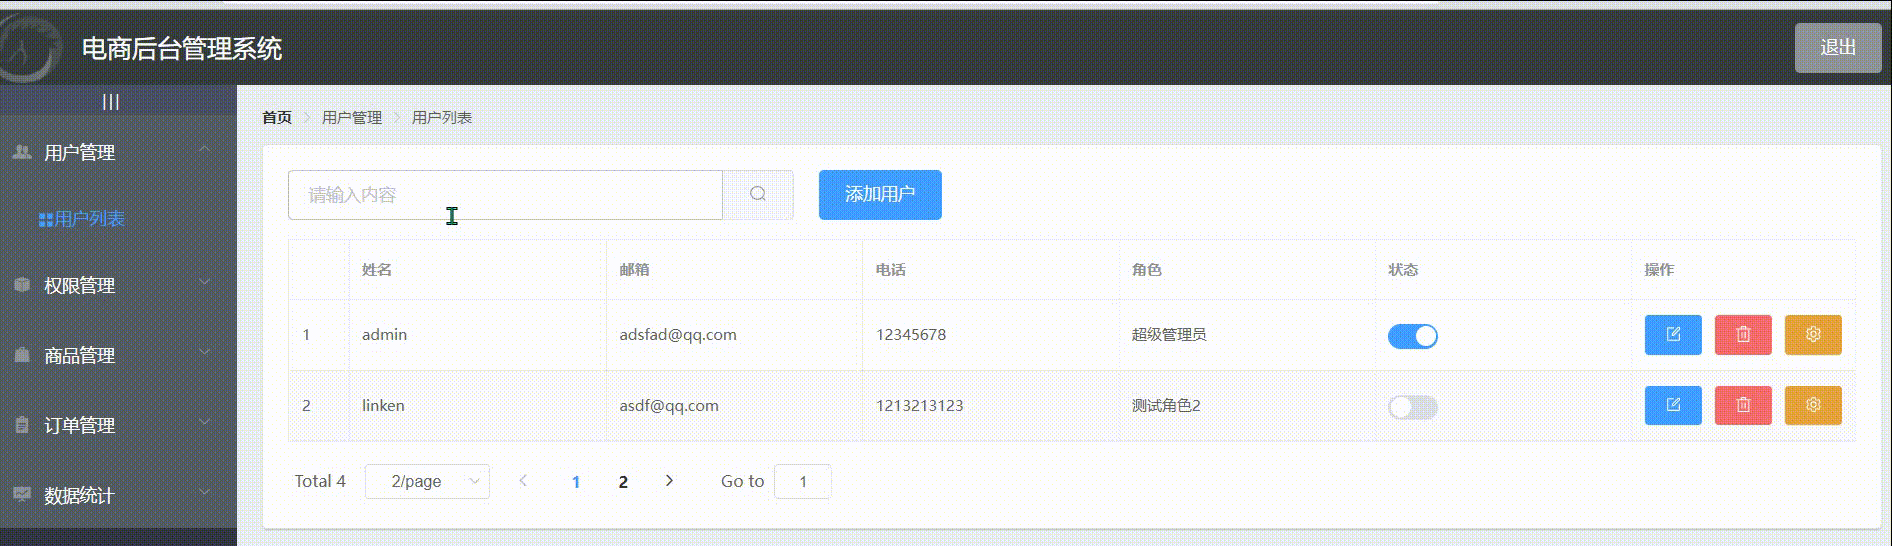This screenshot has height=546, width=1892.
Task: Click the asdf@qq.com email cell
Action: [669, 405]
